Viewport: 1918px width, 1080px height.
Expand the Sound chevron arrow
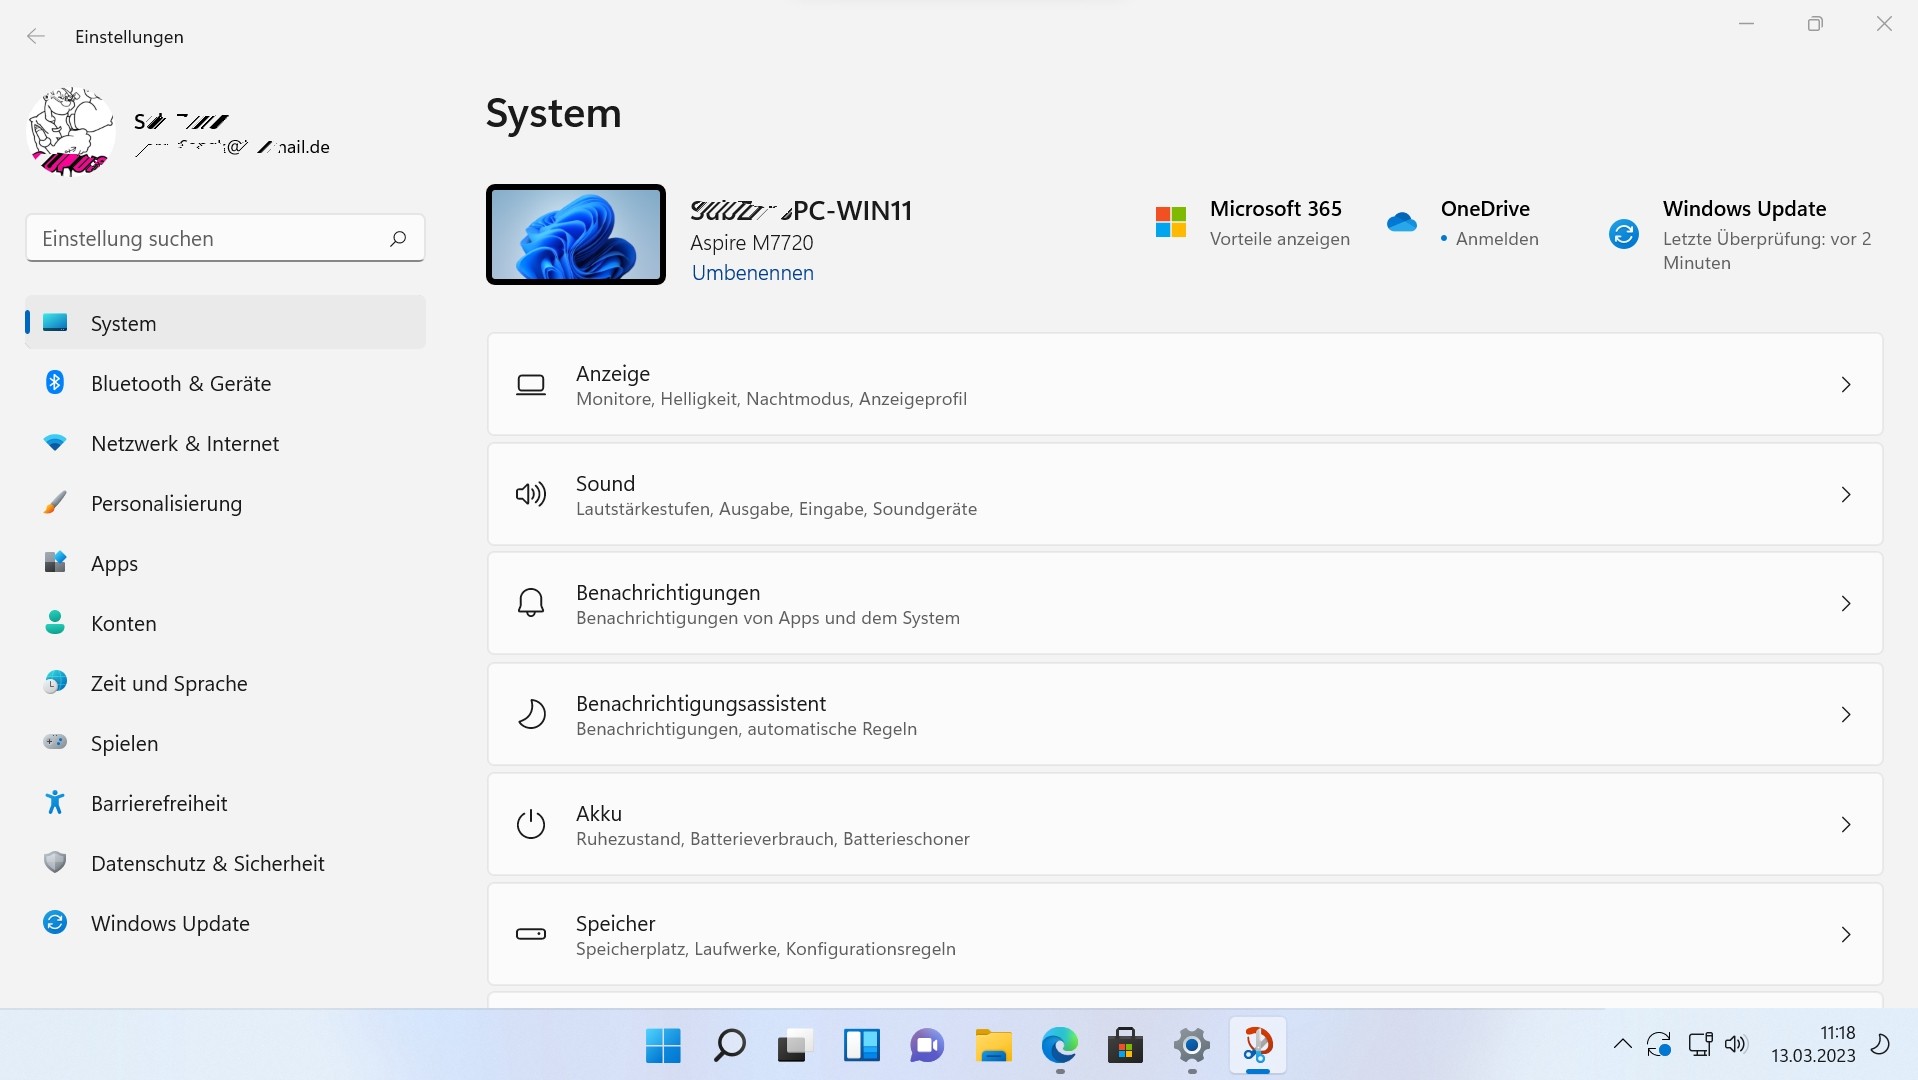(1845, 494)
